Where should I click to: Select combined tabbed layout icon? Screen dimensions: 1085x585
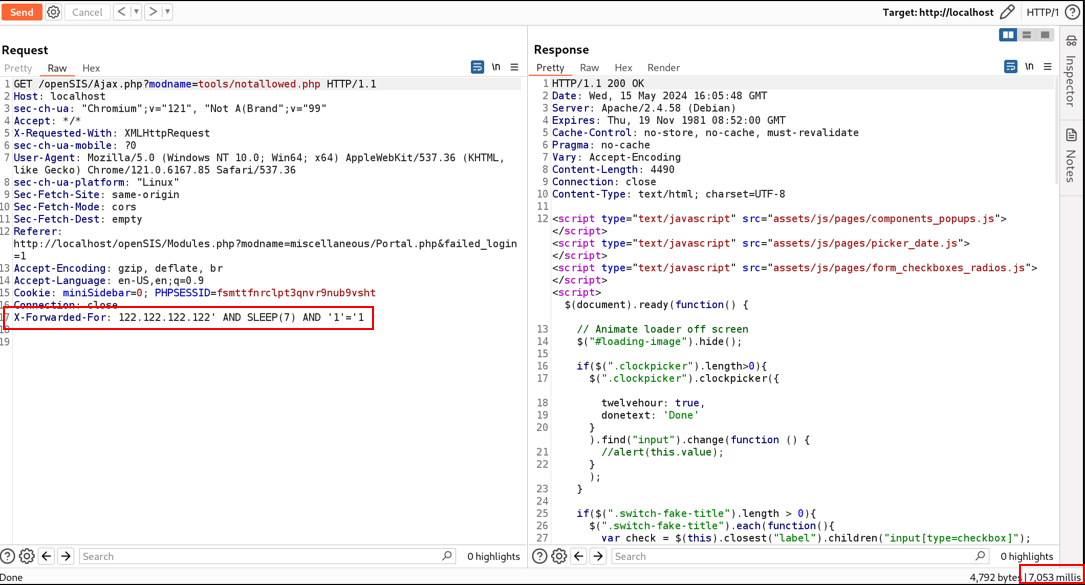pyautogui.click(x=1045, y=35)
